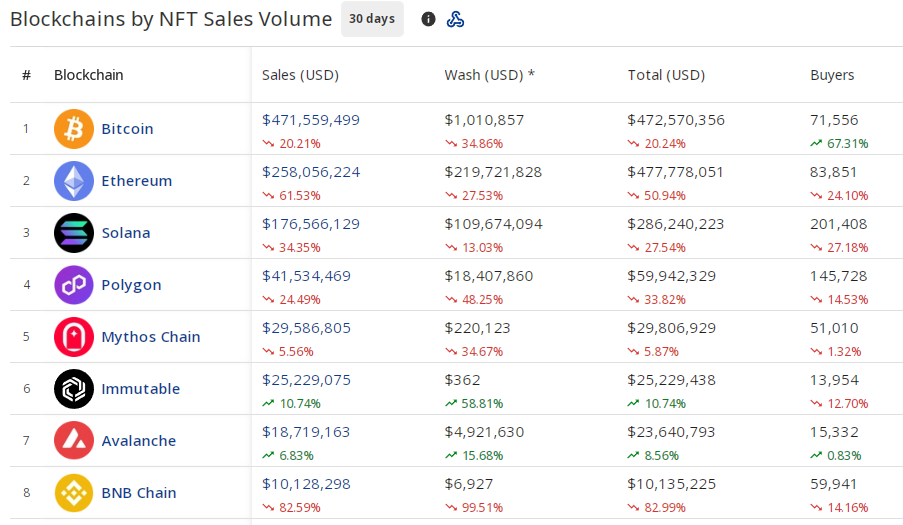Viewport: 903px width, 525px height.
Task: Sort by Wash (USD) column header
Action: click(490, 75)
